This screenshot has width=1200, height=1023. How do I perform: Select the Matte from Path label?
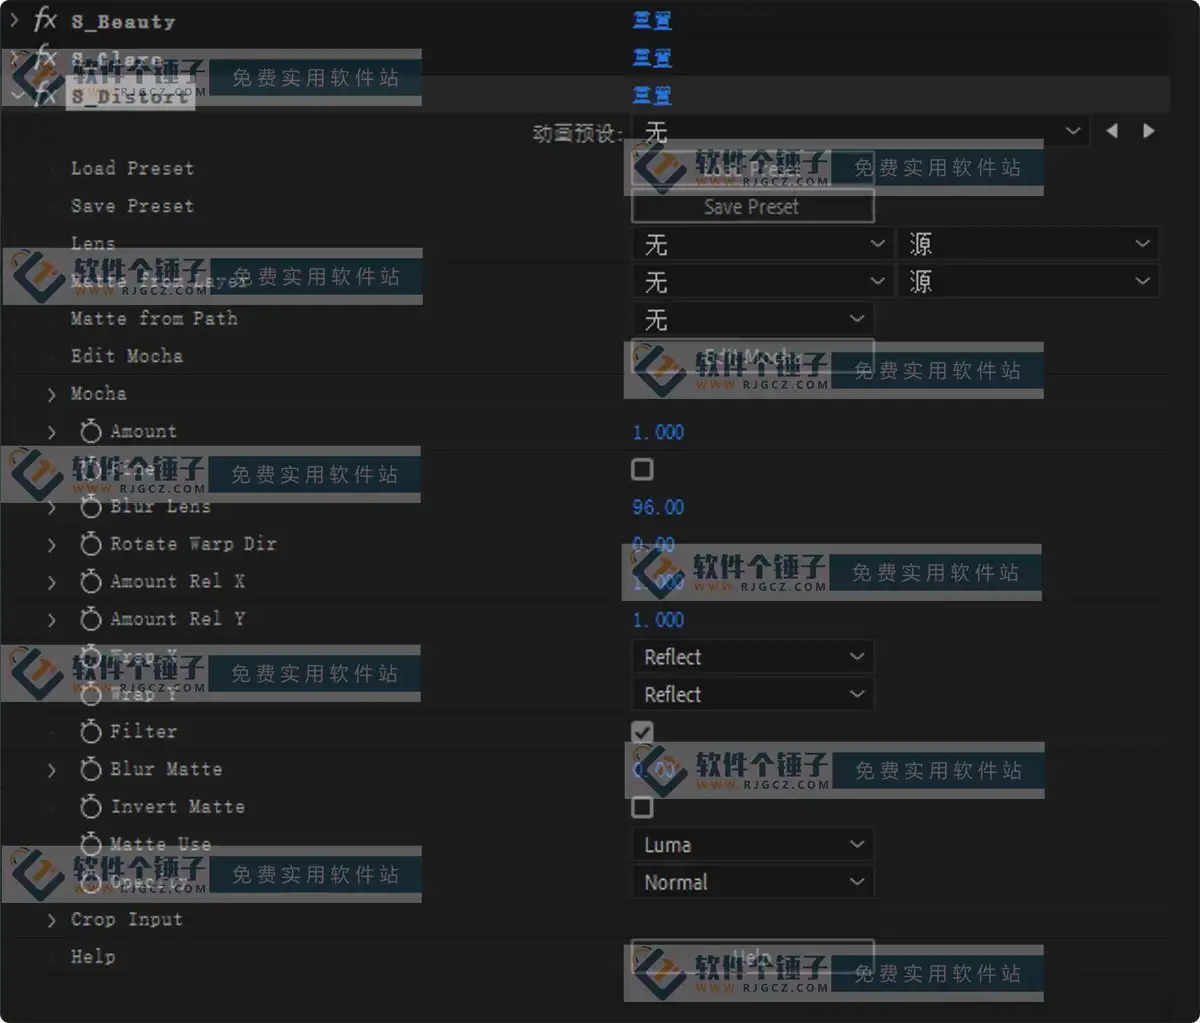154,319
